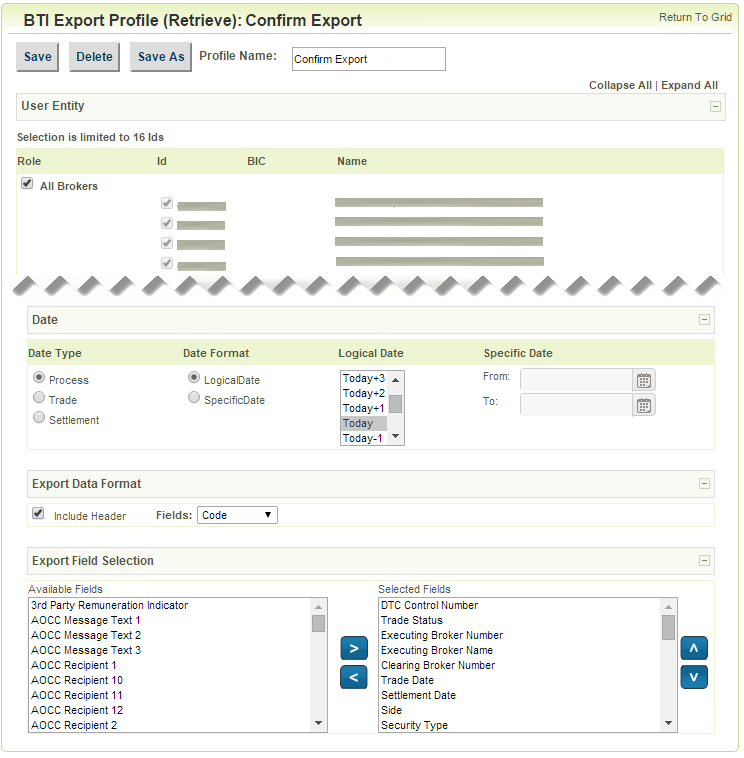Click the add field right-arrow button
The width and height of the screenshot is (744, 758).
pyautogui.click(x=354, y=648)
